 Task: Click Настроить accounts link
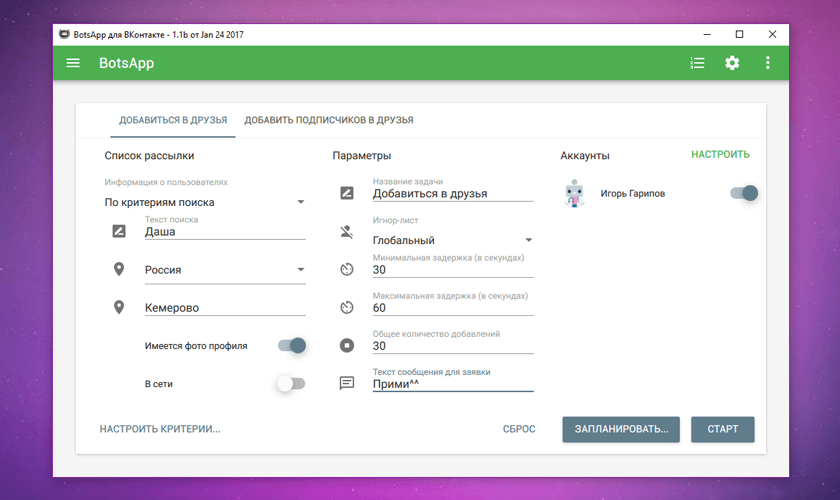[x=720, y=154]
